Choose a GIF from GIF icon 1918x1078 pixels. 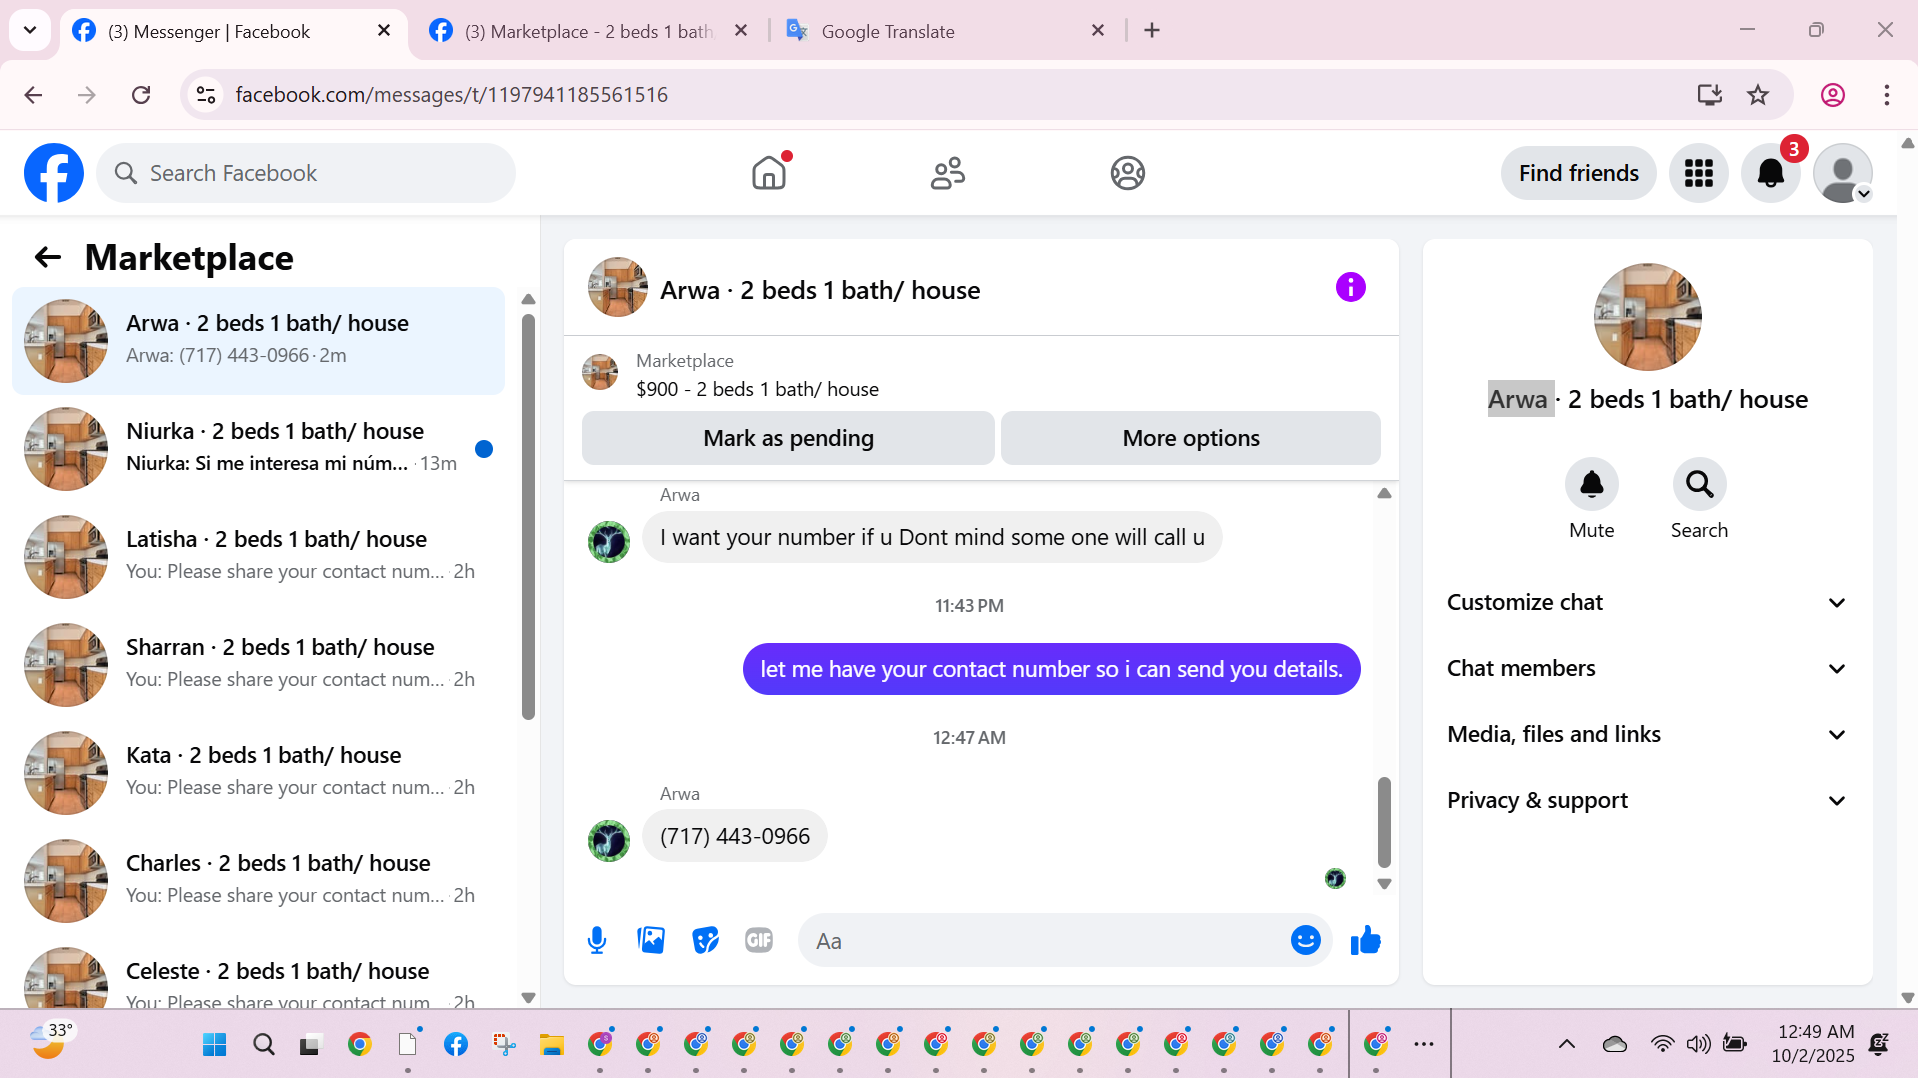coord(759,941)
